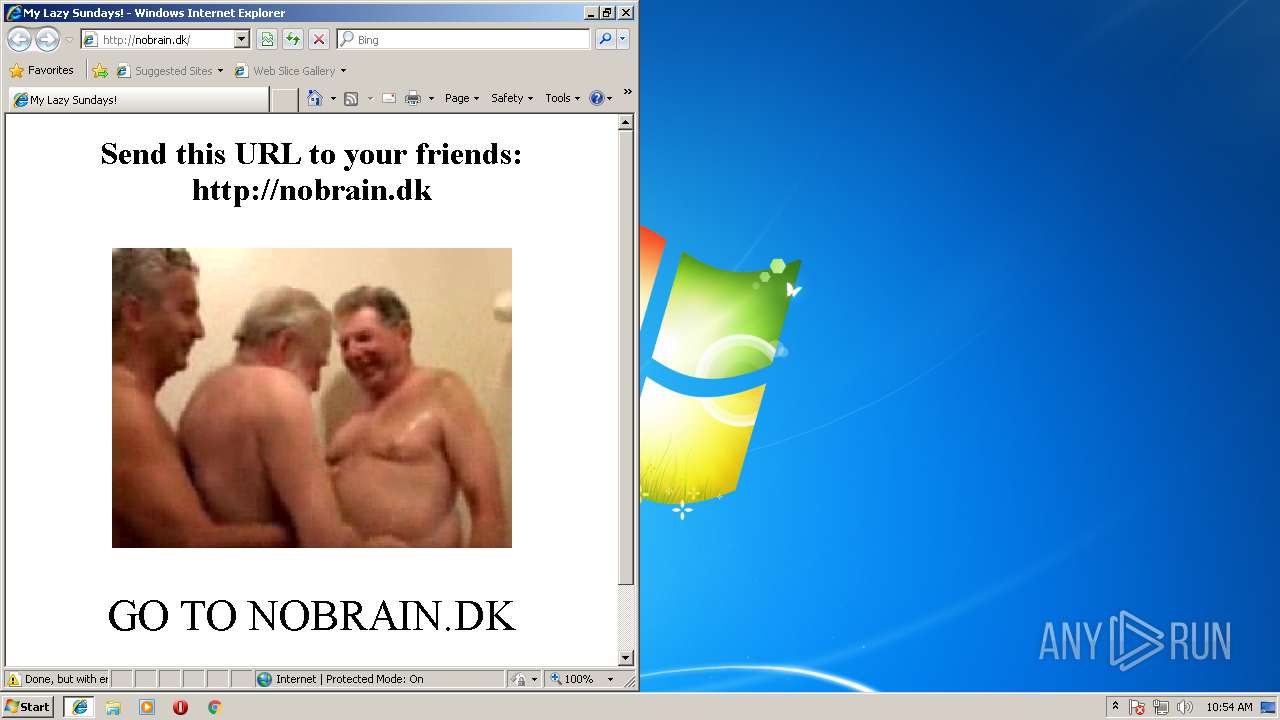
Task: Restore the Internet Explorer window
Action: point(607,13)
